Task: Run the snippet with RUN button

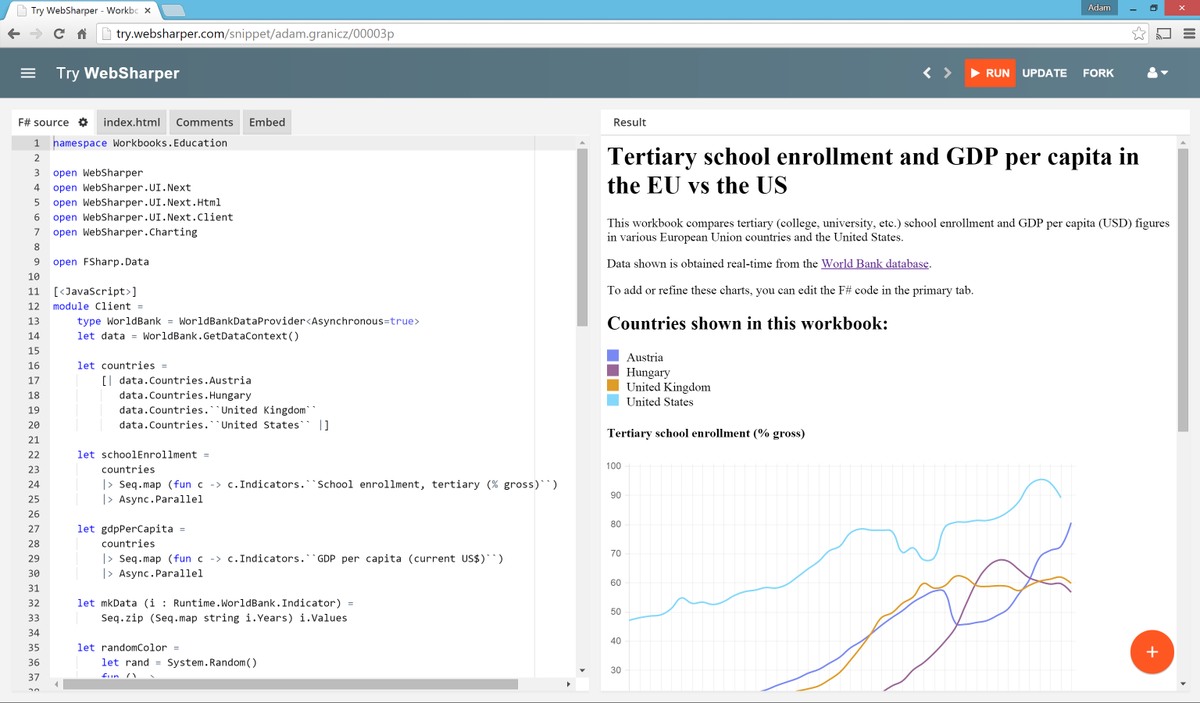Action: (990, 73)
